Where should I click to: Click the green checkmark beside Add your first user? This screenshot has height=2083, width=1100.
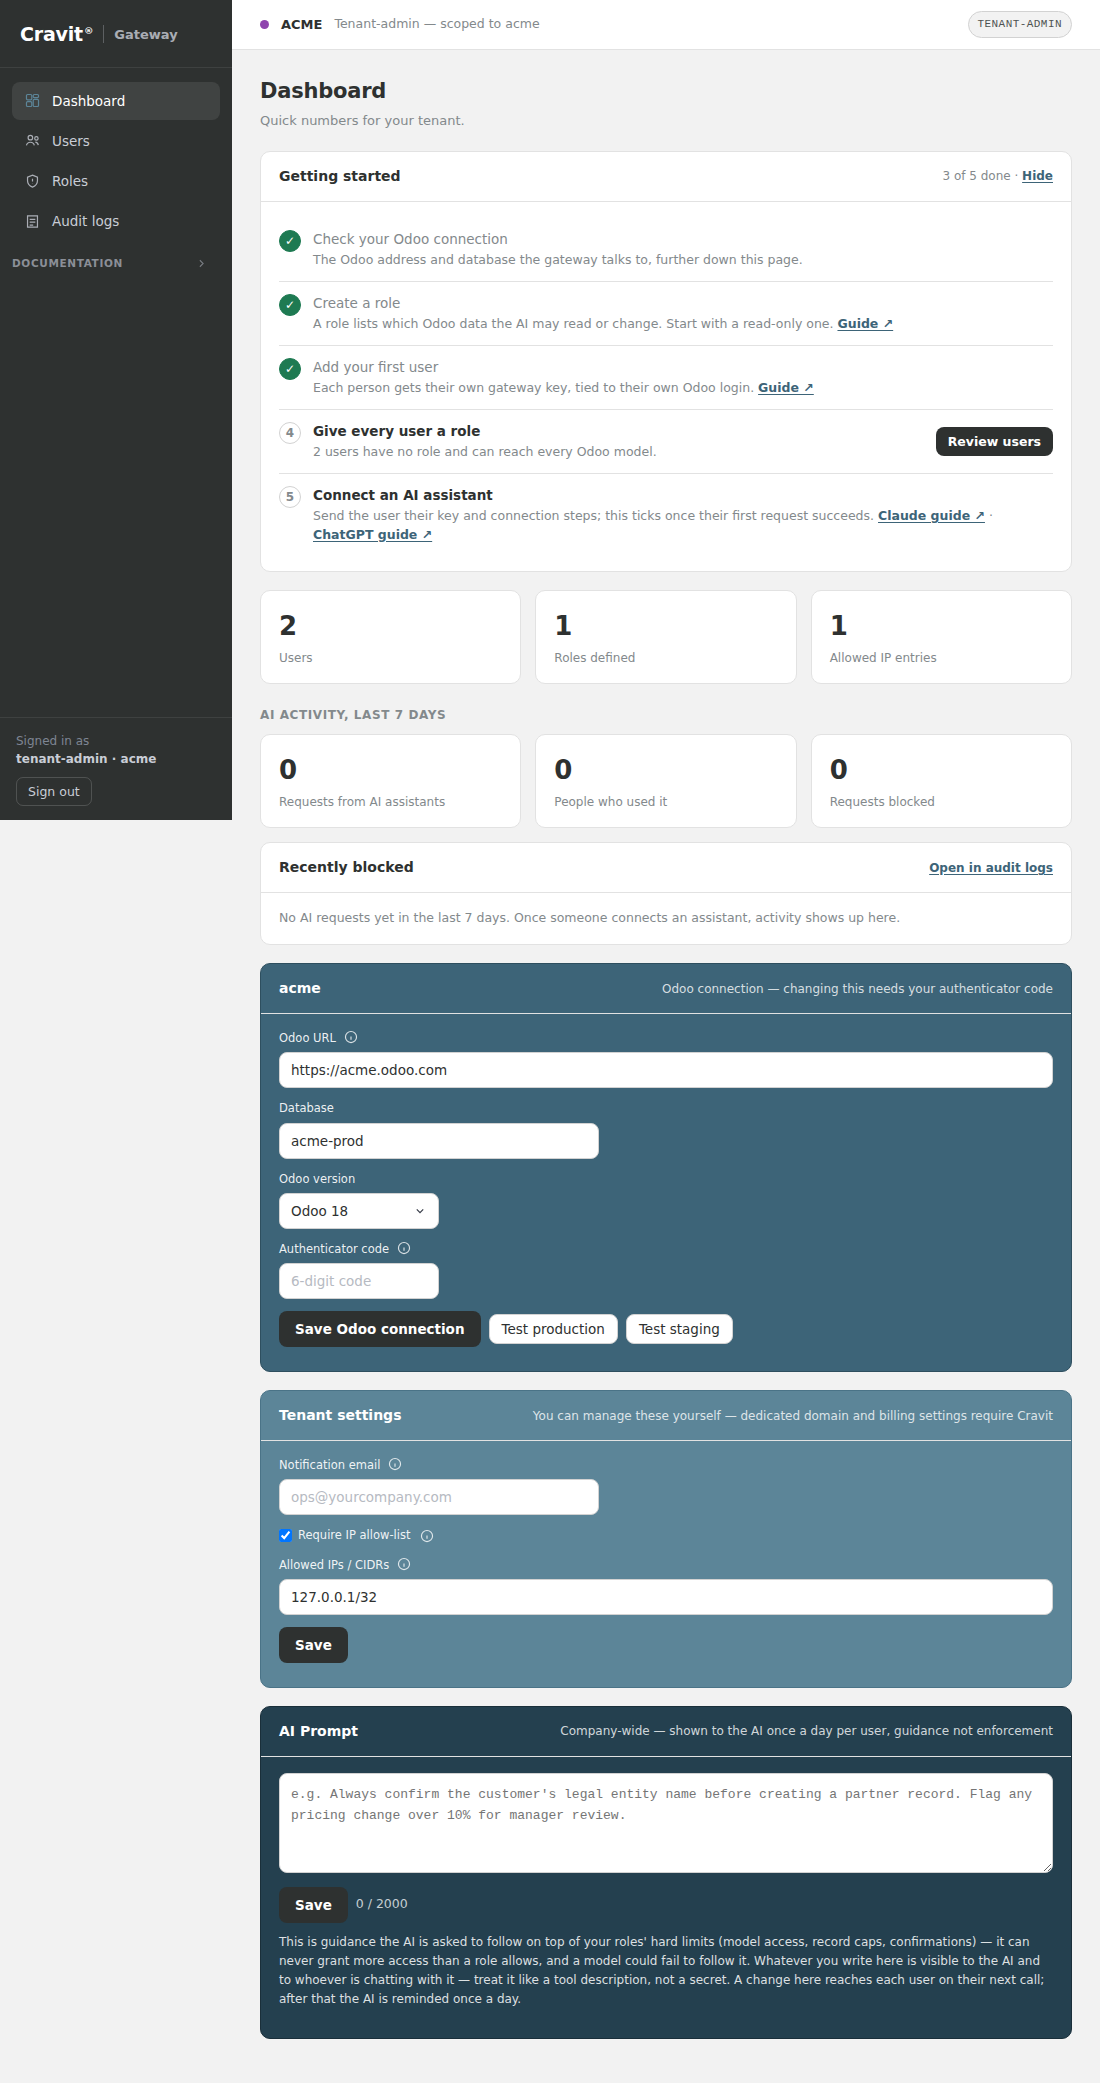pos(290,369)
